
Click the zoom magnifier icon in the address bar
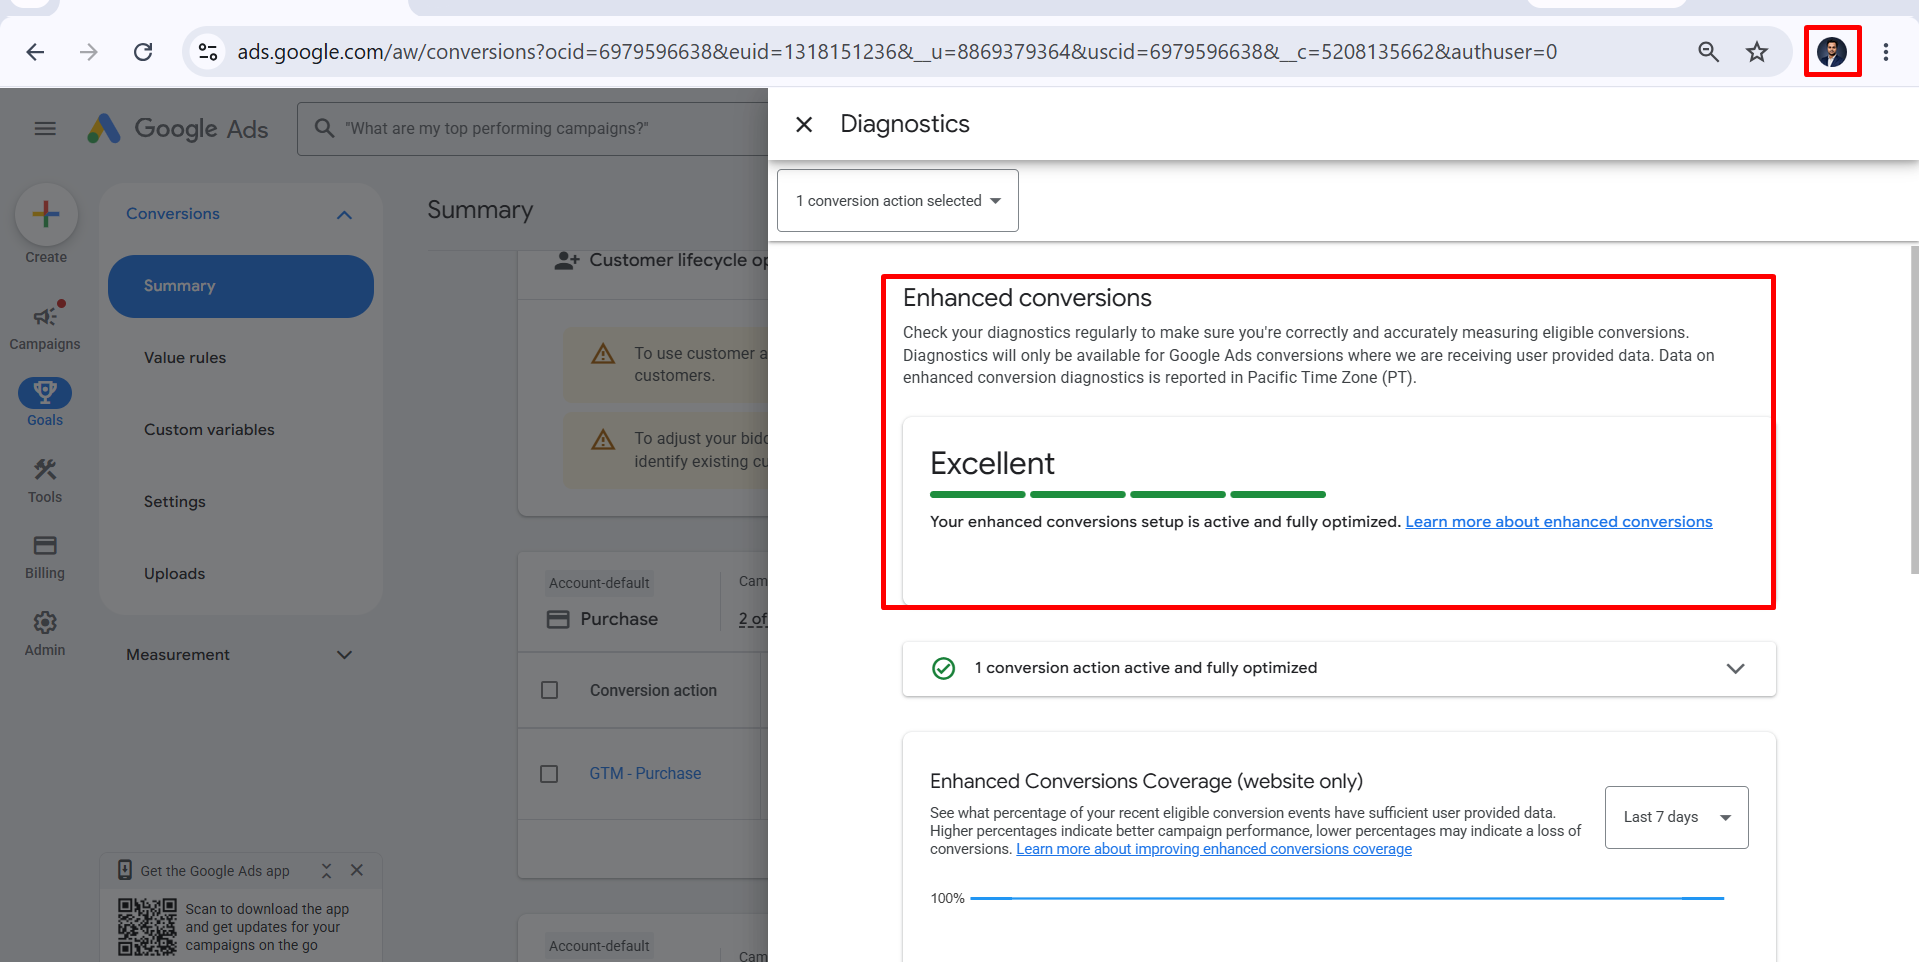1708,52
